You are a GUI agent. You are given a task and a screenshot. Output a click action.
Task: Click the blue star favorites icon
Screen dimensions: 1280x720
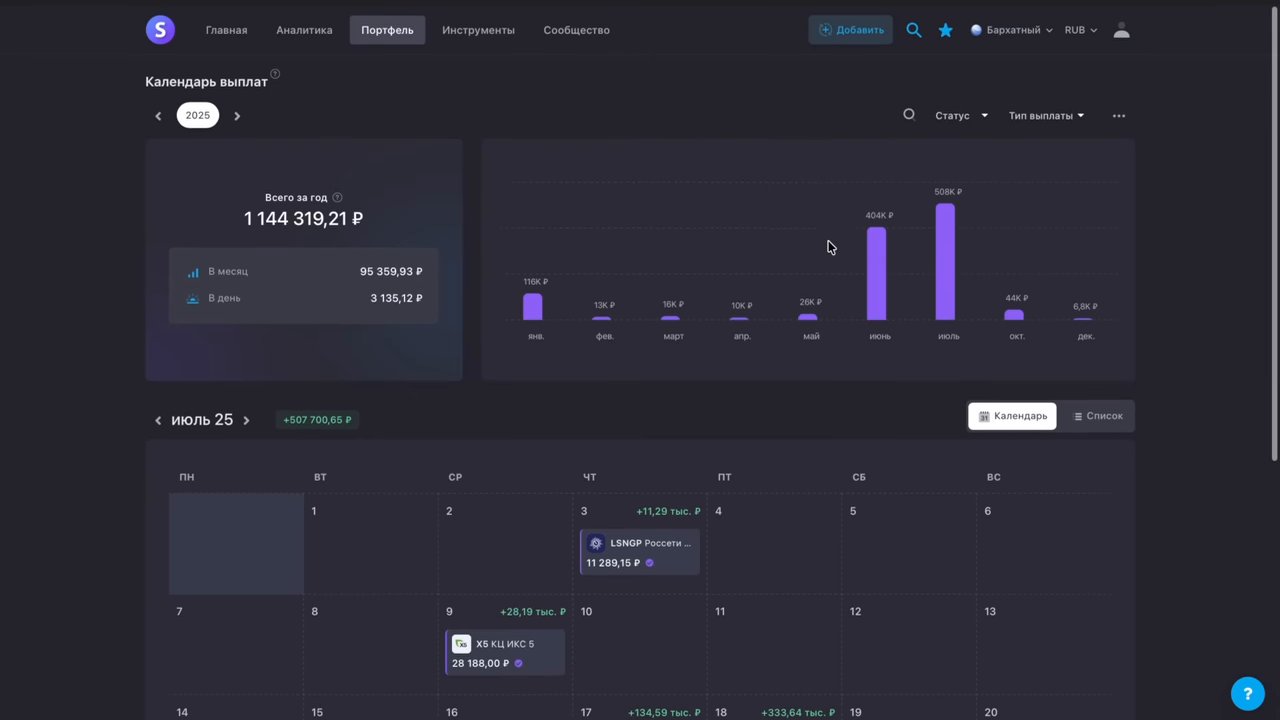(x=945, y=30)
